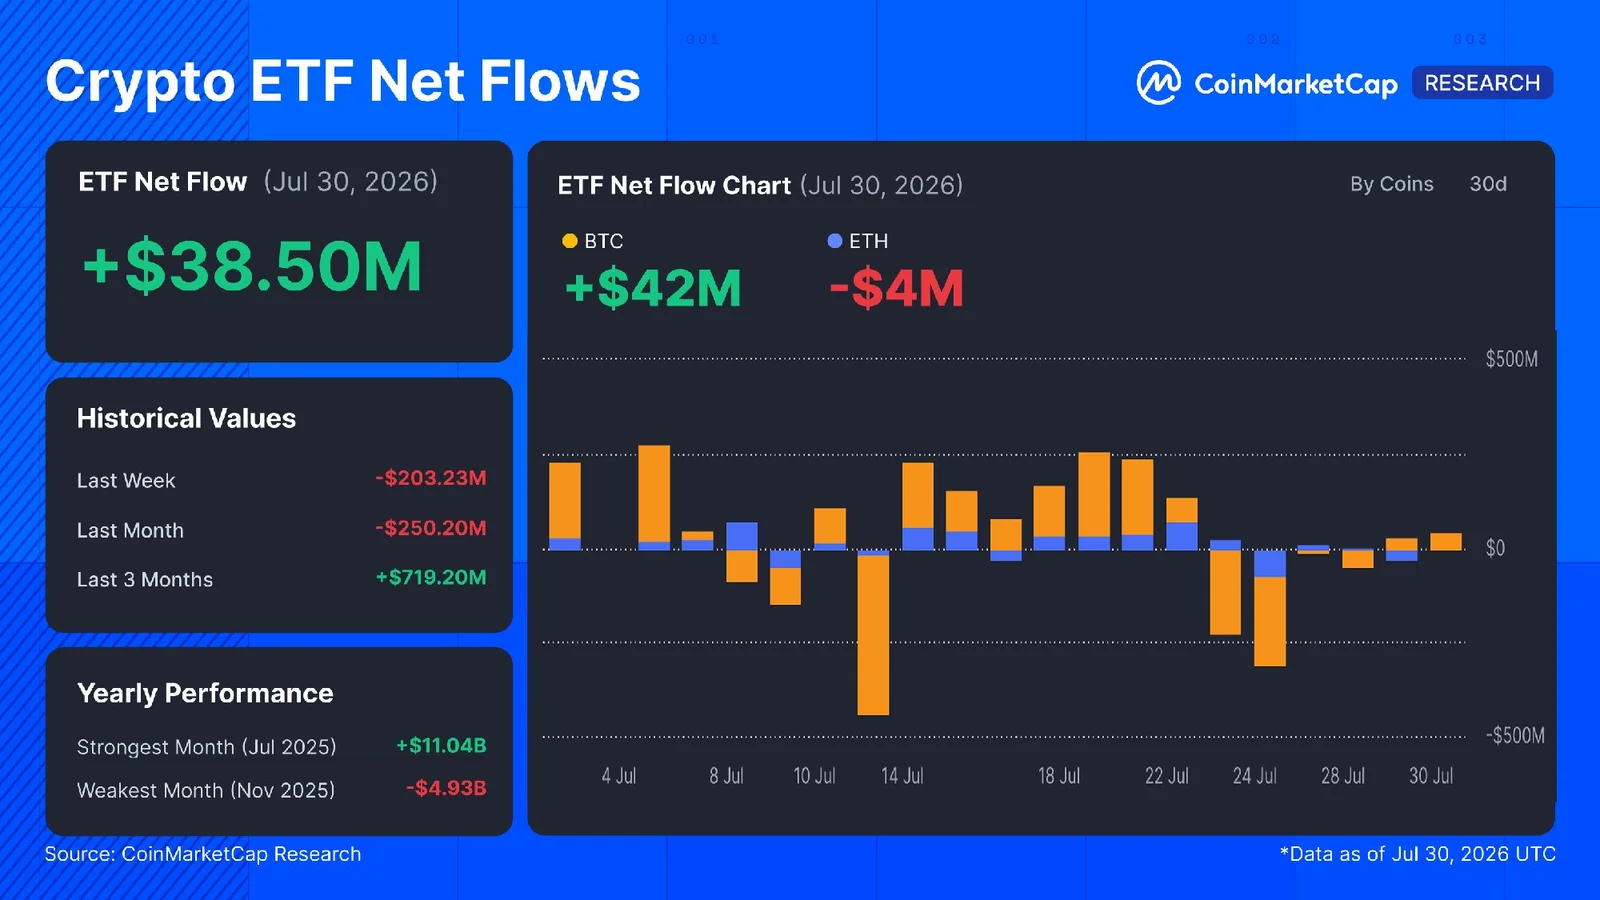Click the 18 Jul axis label
The image size is (1600, 900).
(1058, 776)
